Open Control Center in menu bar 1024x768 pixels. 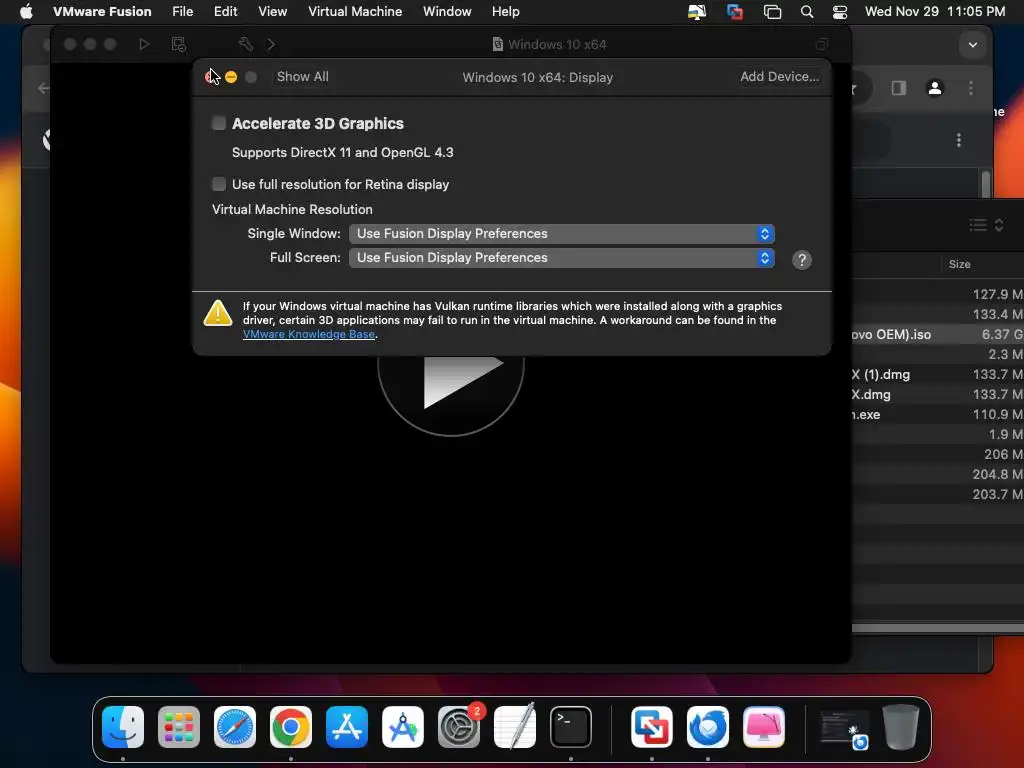840,11
